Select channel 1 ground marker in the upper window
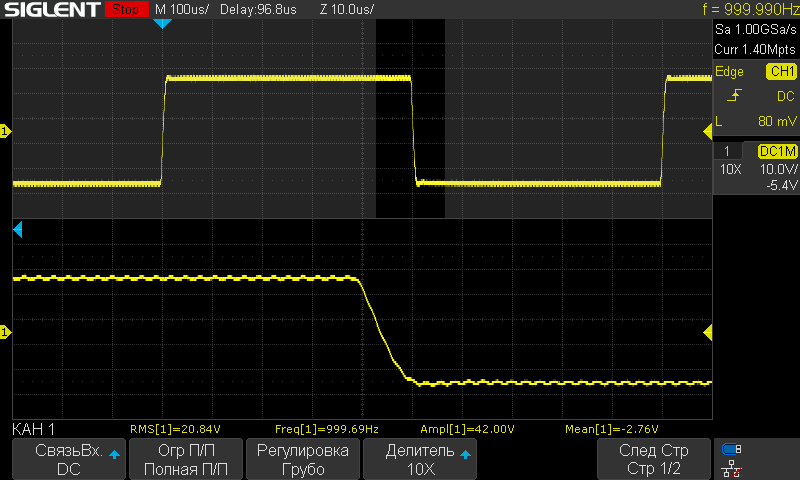The image size is (800, 480). coord(5,131)
